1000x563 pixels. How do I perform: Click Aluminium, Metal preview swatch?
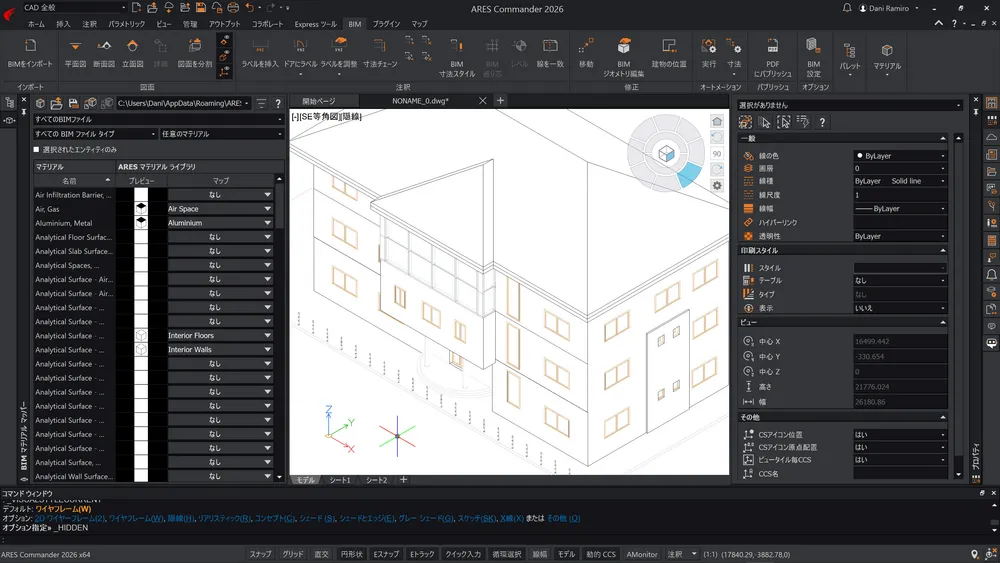[x=141, y=223]
